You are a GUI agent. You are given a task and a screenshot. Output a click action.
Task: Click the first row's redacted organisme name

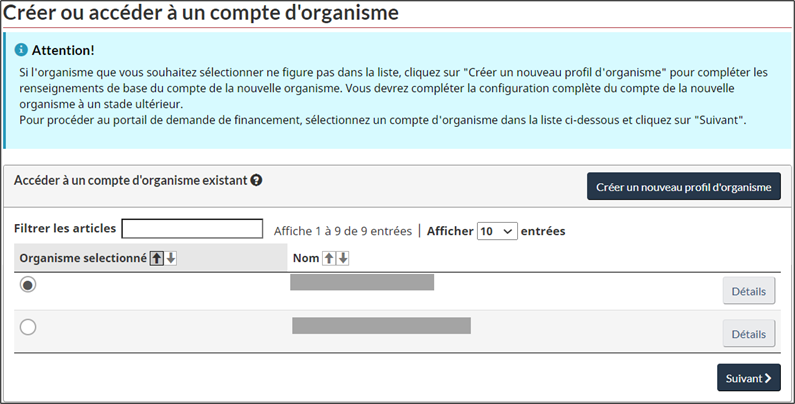coord(362,282)
